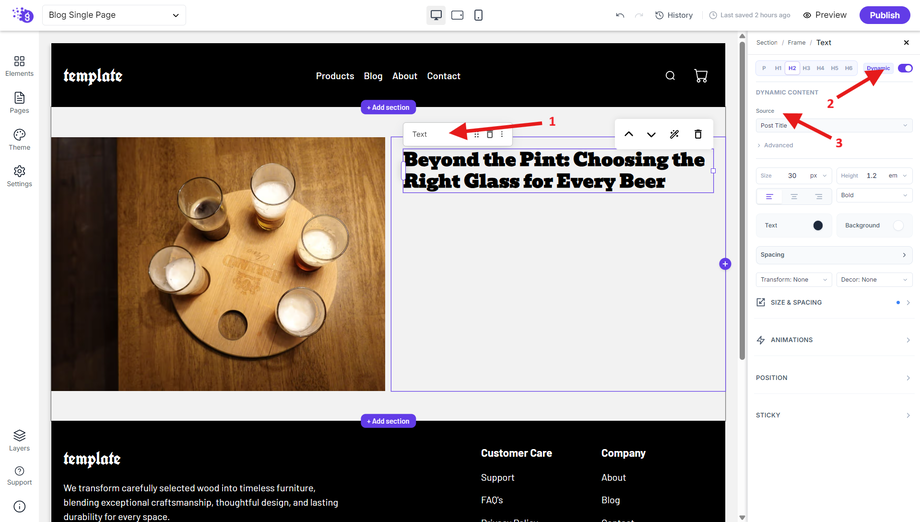Set text tag to H2

click(792, 68)
